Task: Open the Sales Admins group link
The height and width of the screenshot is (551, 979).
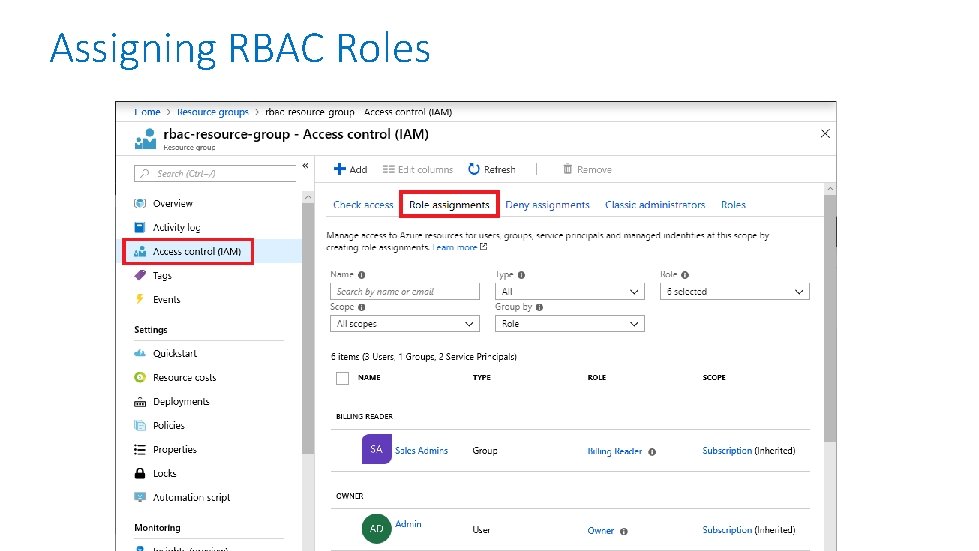Action: click(421, 450)
